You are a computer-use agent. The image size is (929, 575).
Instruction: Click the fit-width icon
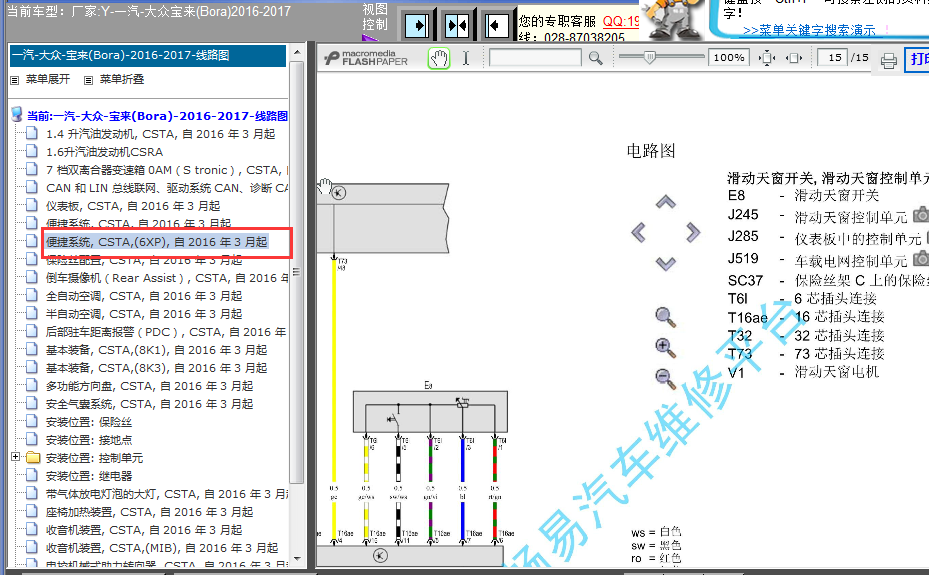tap(794, 58)
